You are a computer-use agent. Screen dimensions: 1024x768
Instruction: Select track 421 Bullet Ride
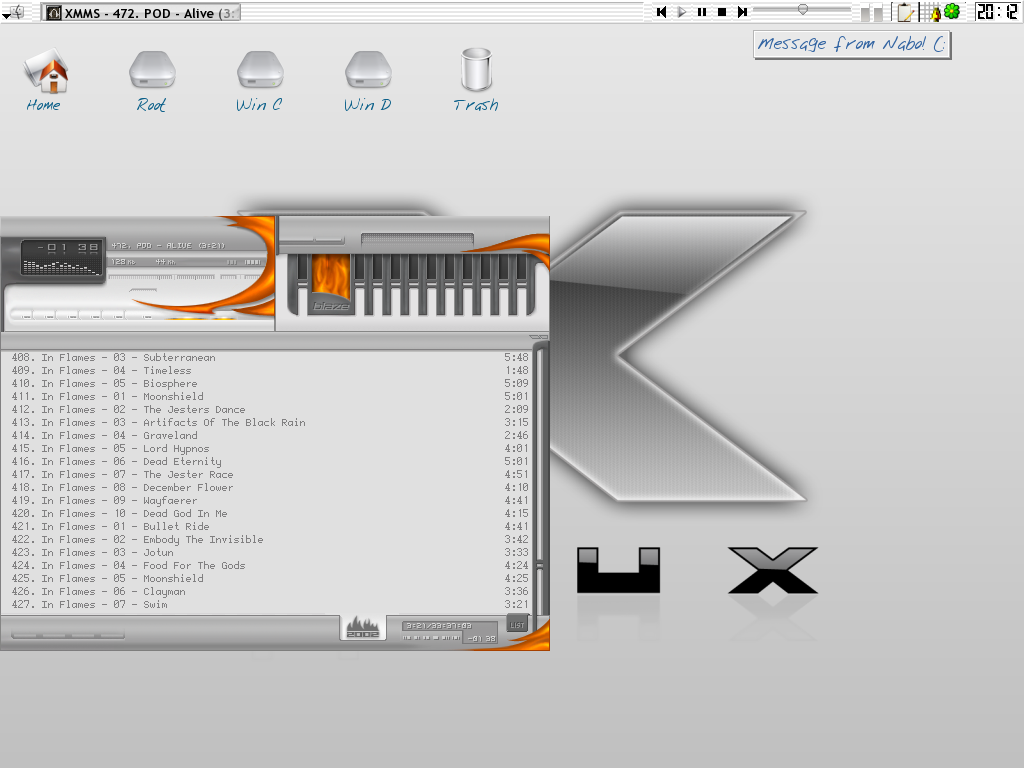(x=270, y=526)
